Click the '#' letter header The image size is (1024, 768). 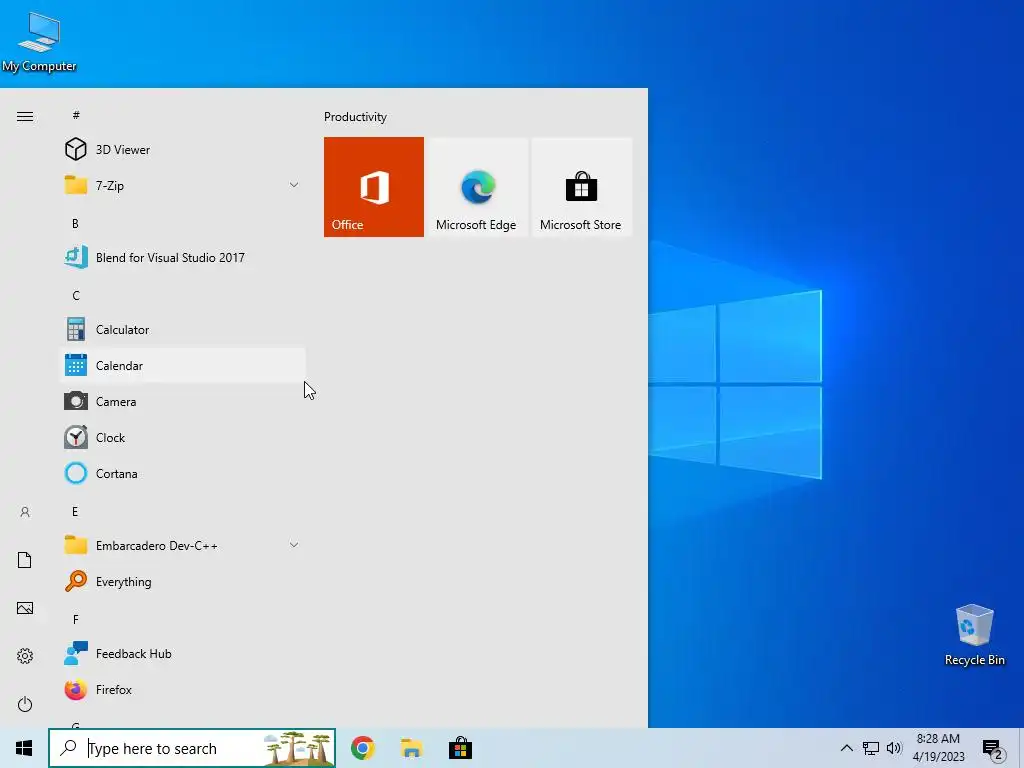(x=76, y=115)
